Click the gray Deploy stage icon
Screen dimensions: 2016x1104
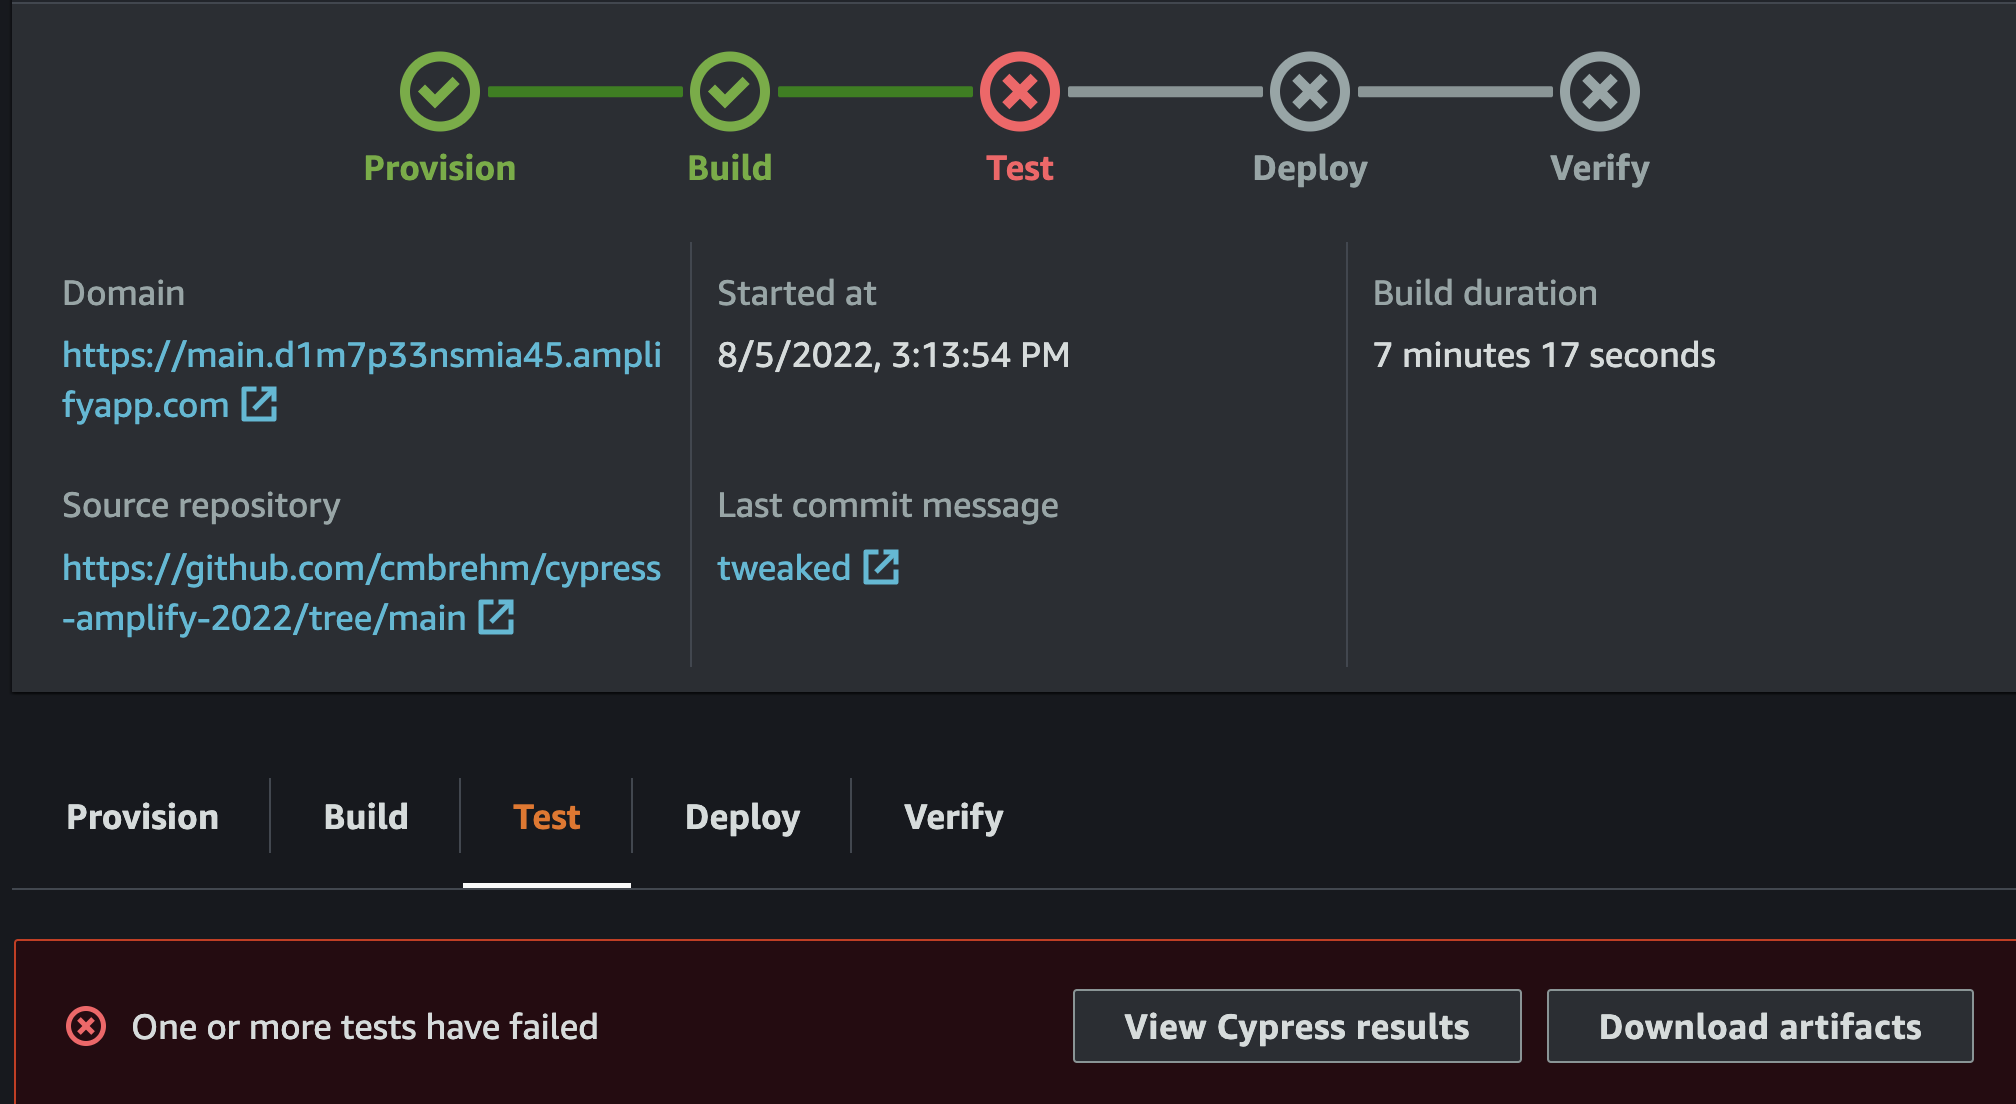coord(1309,91)
